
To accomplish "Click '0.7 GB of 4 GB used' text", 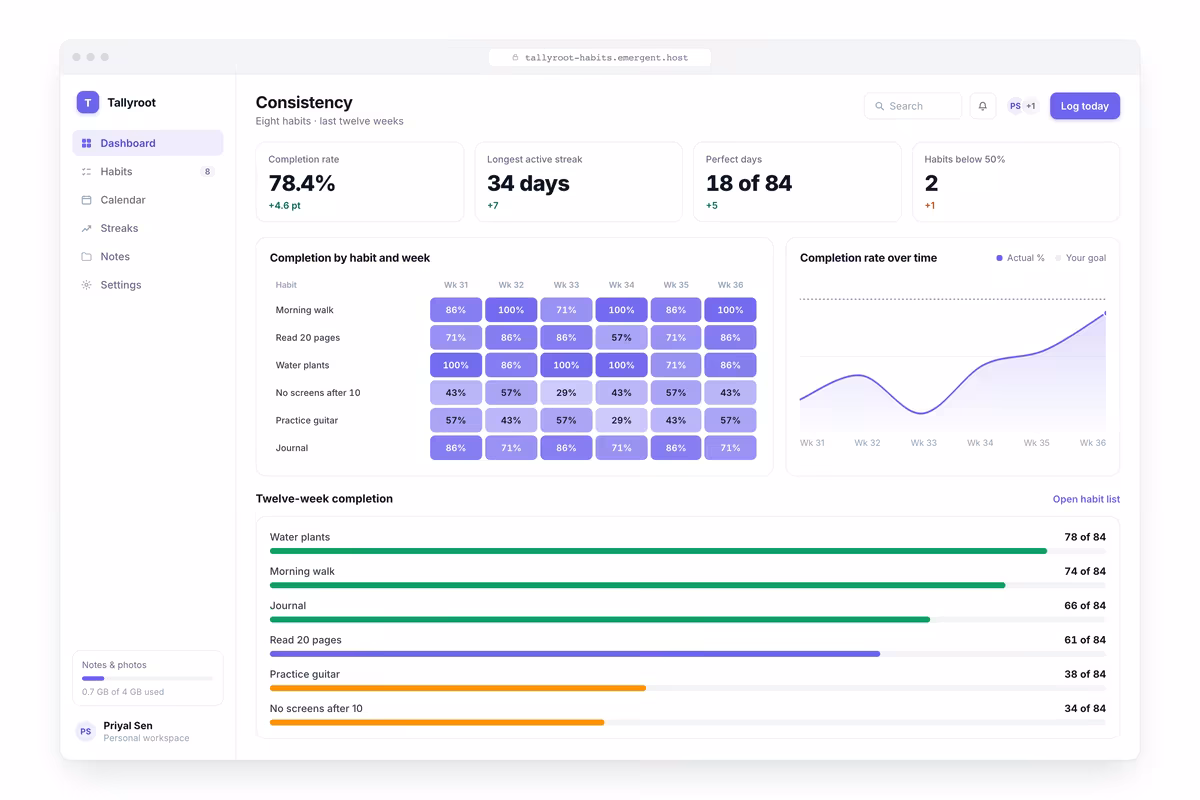I will 123,692.
